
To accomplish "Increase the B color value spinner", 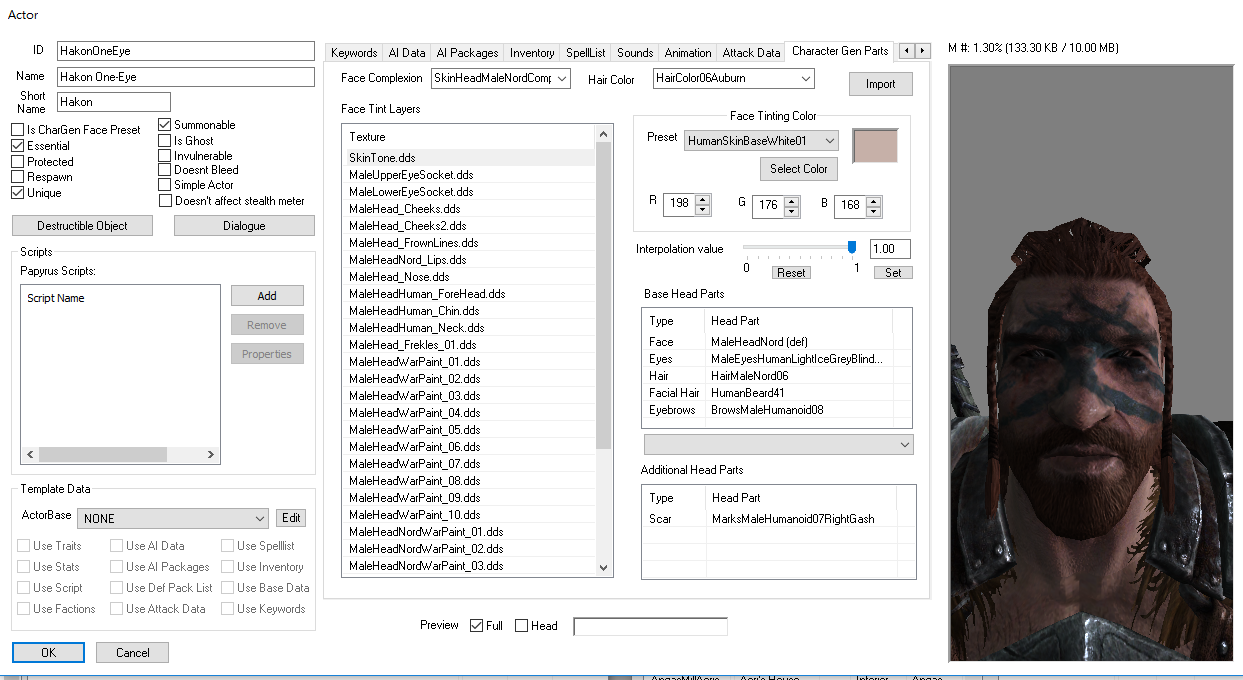I will click(874, 200).
